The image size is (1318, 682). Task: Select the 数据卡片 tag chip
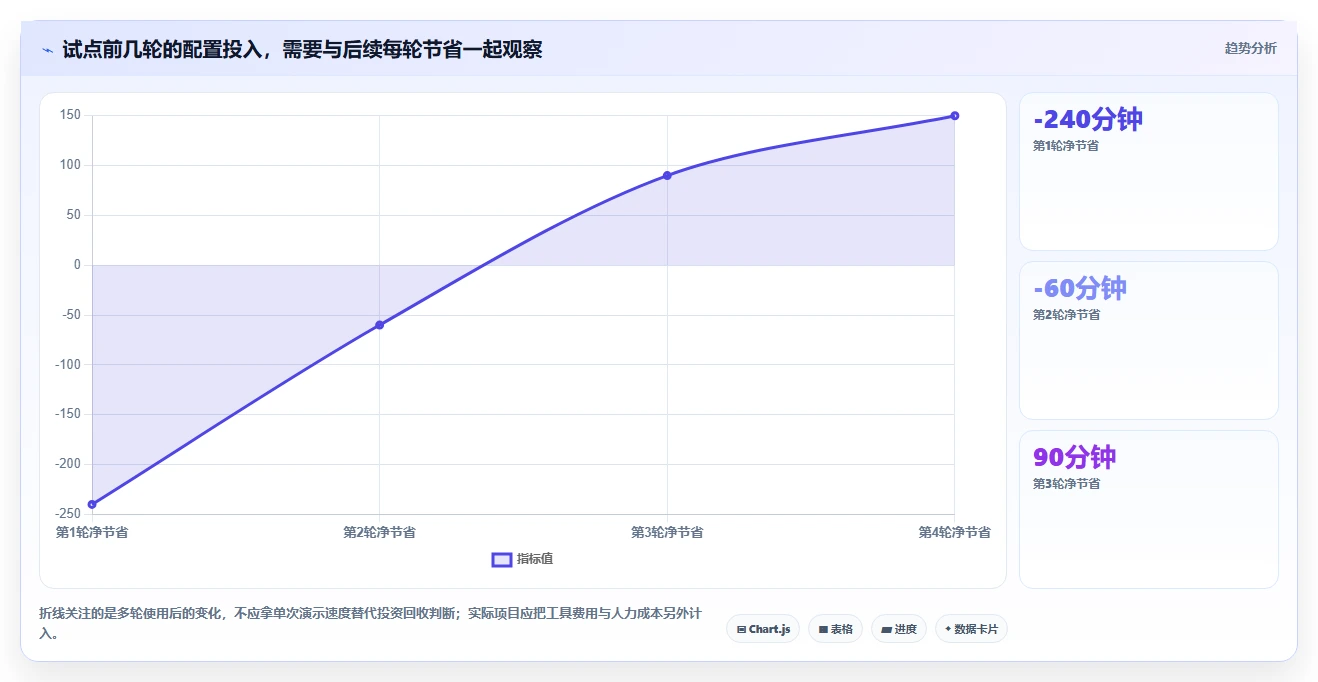tap(971, 629)
